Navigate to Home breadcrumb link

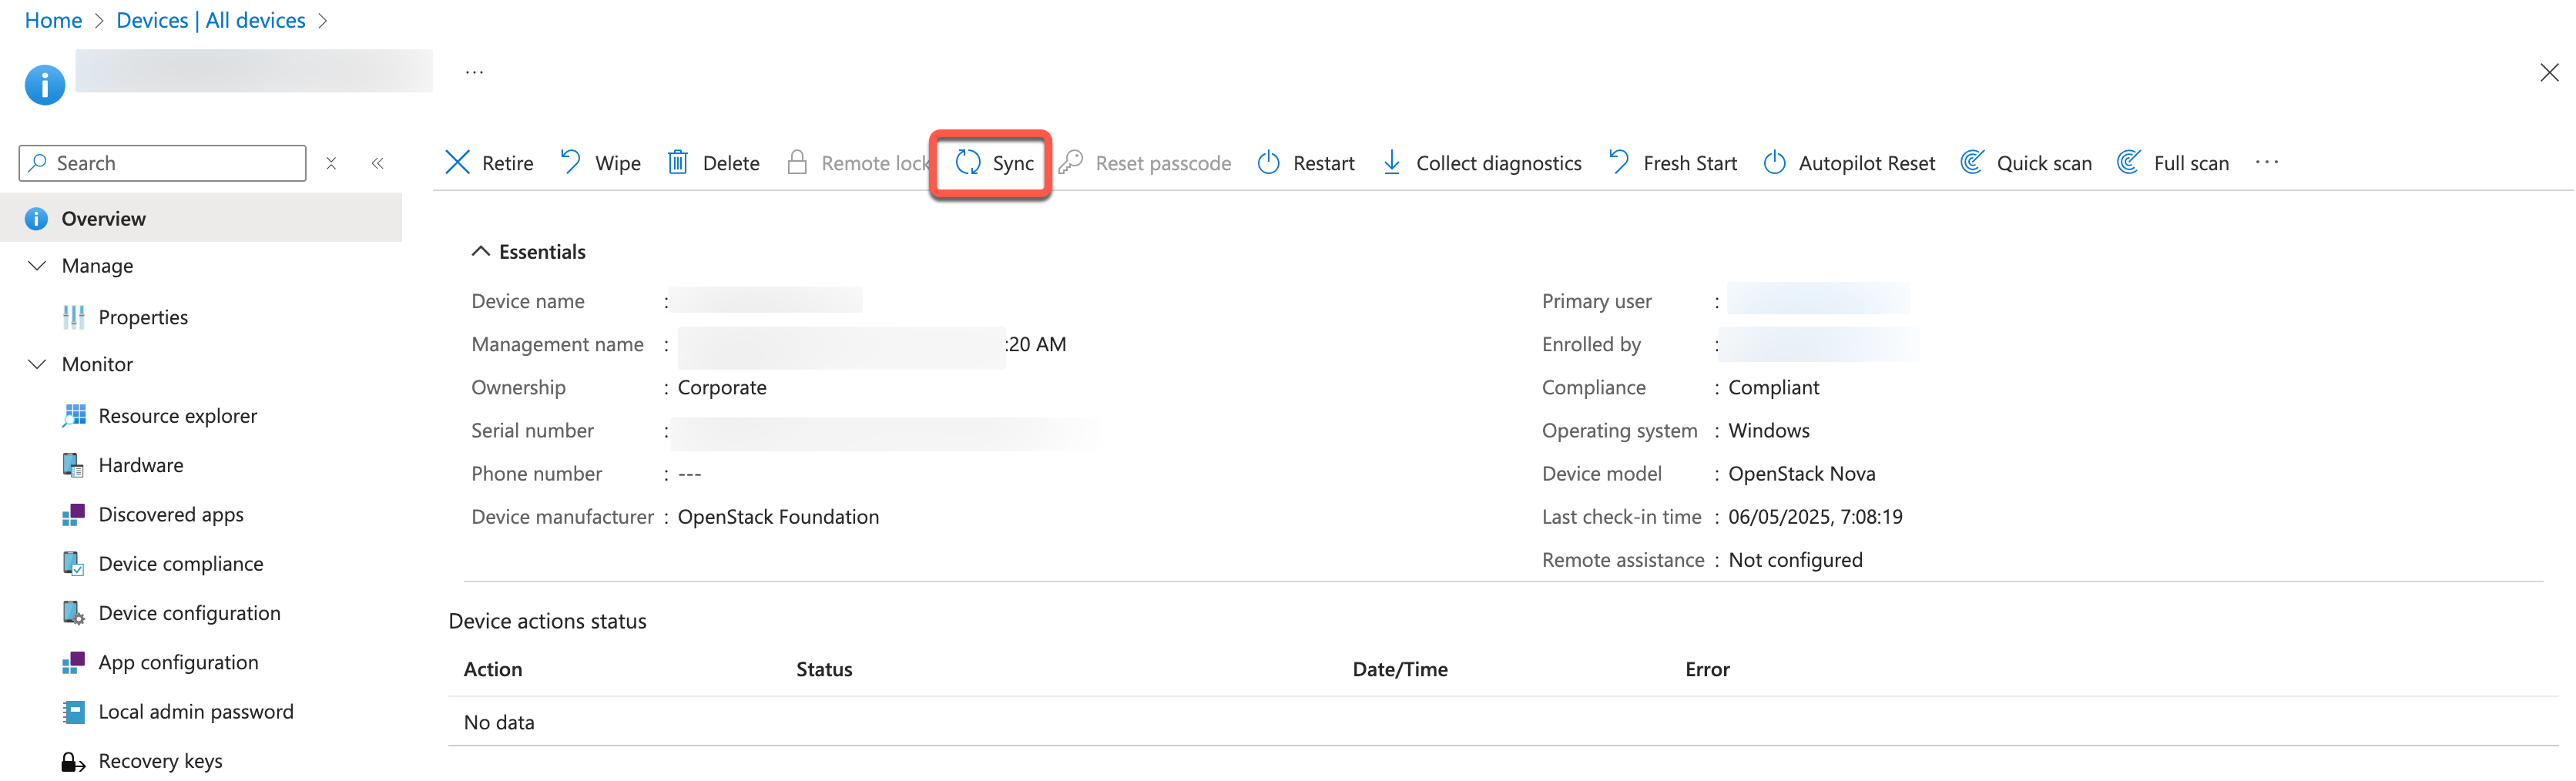tap(53, 20)
